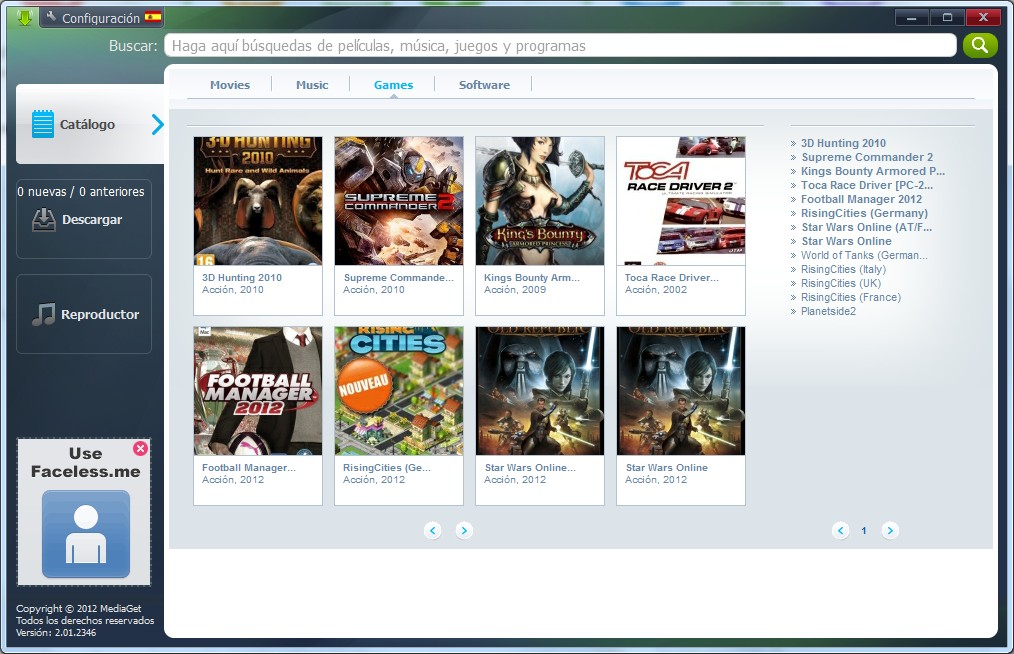This screenshot has height=654, width=1014.
Task: Click the Faceless.me user avatar icon
Action: [x=86, y=534]
